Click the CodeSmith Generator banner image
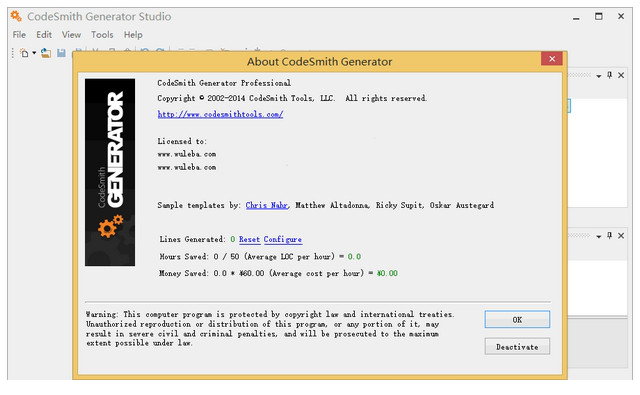Screen dimensions: 640x395 coord(110,172)
